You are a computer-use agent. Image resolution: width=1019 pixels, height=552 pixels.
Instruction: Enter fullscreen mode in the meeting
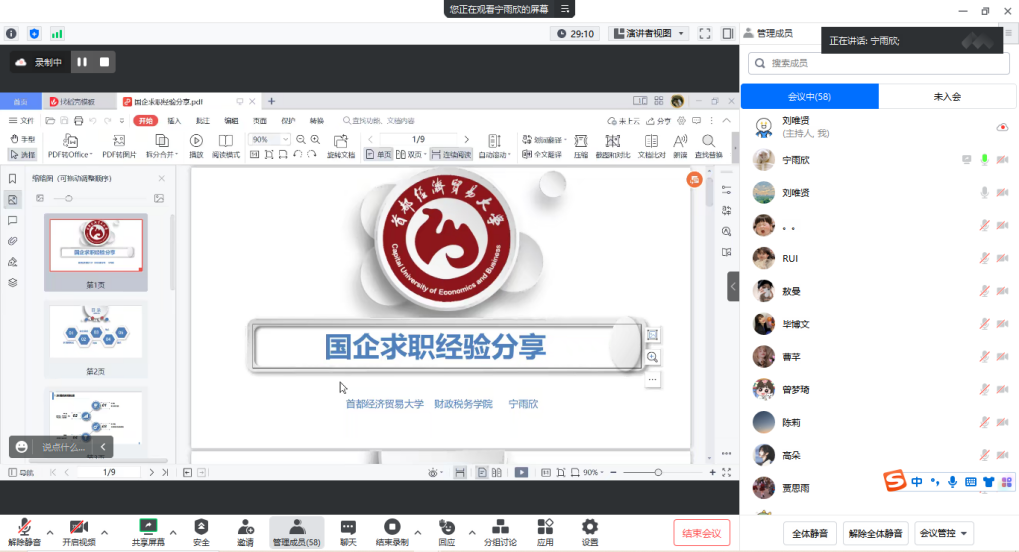[x=704, y=34]
